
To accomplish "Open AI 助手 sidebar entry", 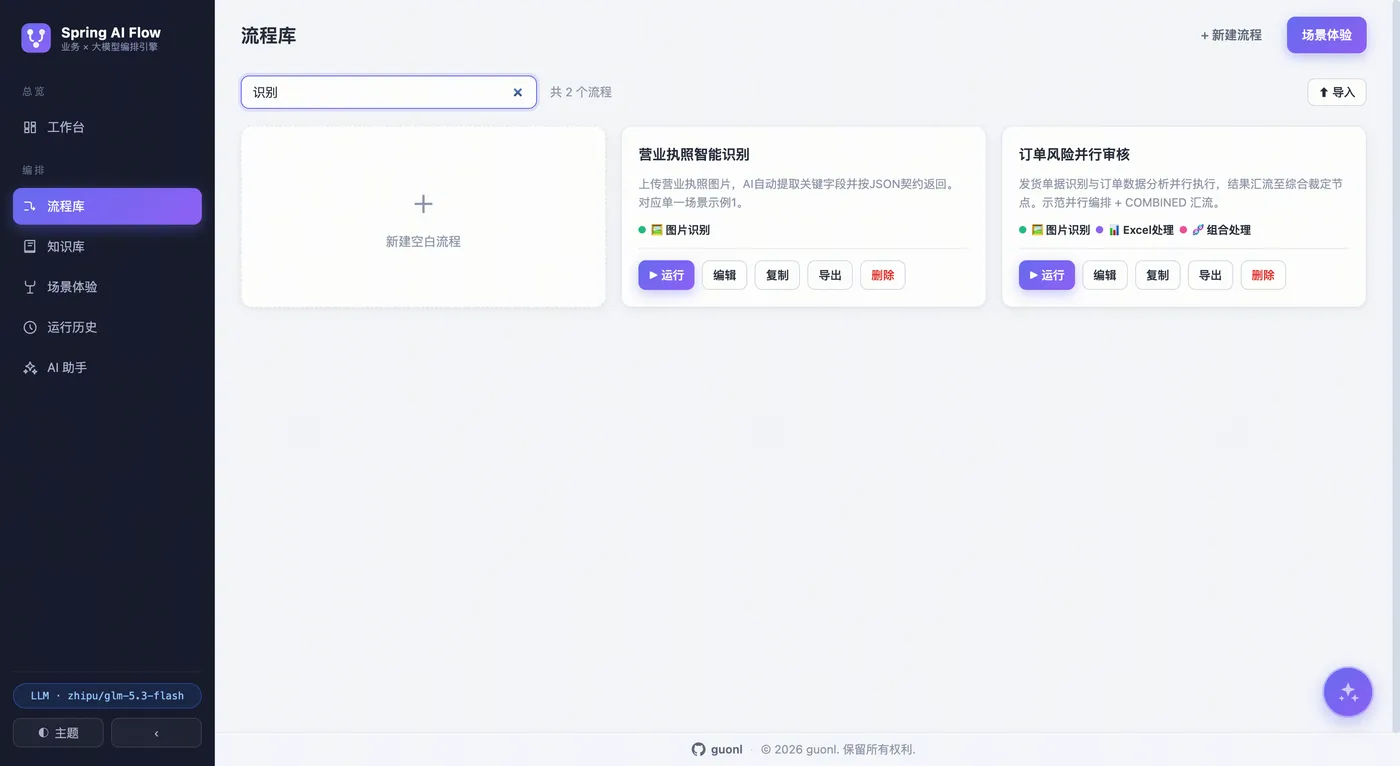I will point(107,368).
